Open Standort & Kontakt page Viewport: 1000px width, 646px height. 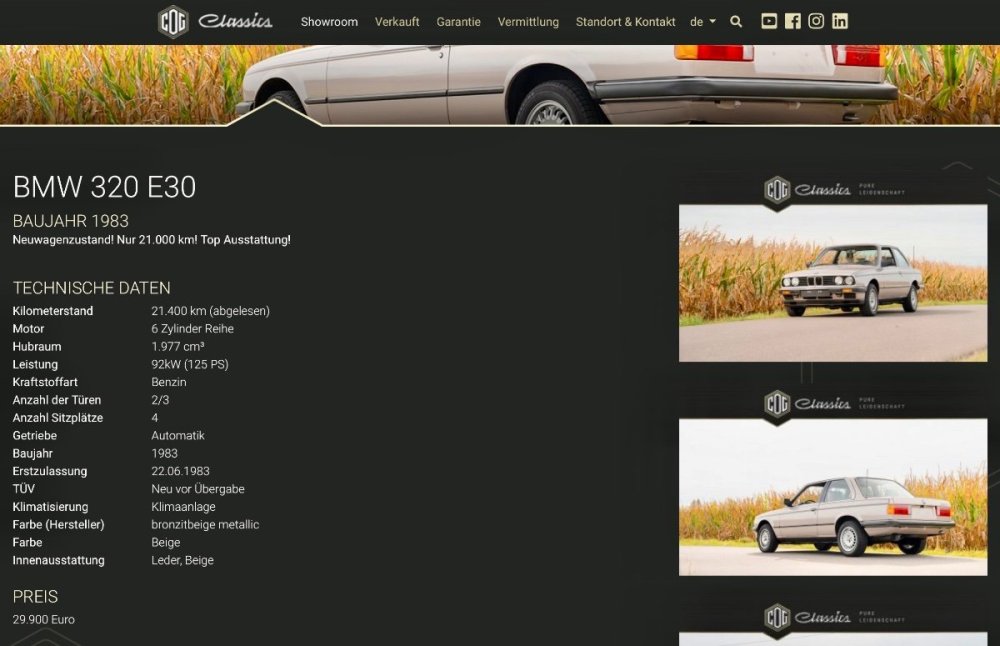[625, 21]
